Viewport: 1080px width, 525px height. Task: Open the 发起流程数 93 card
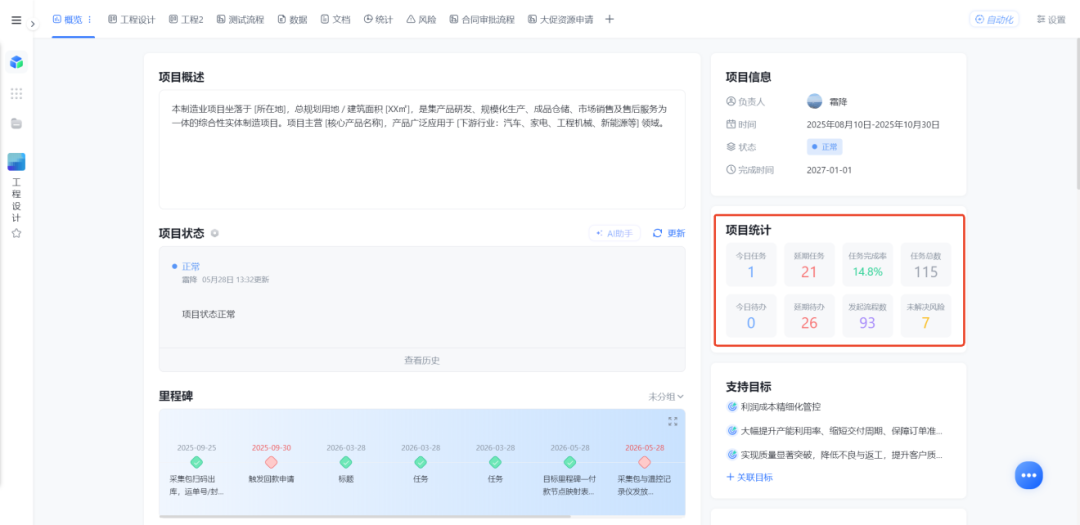click(x=867, y=316)
